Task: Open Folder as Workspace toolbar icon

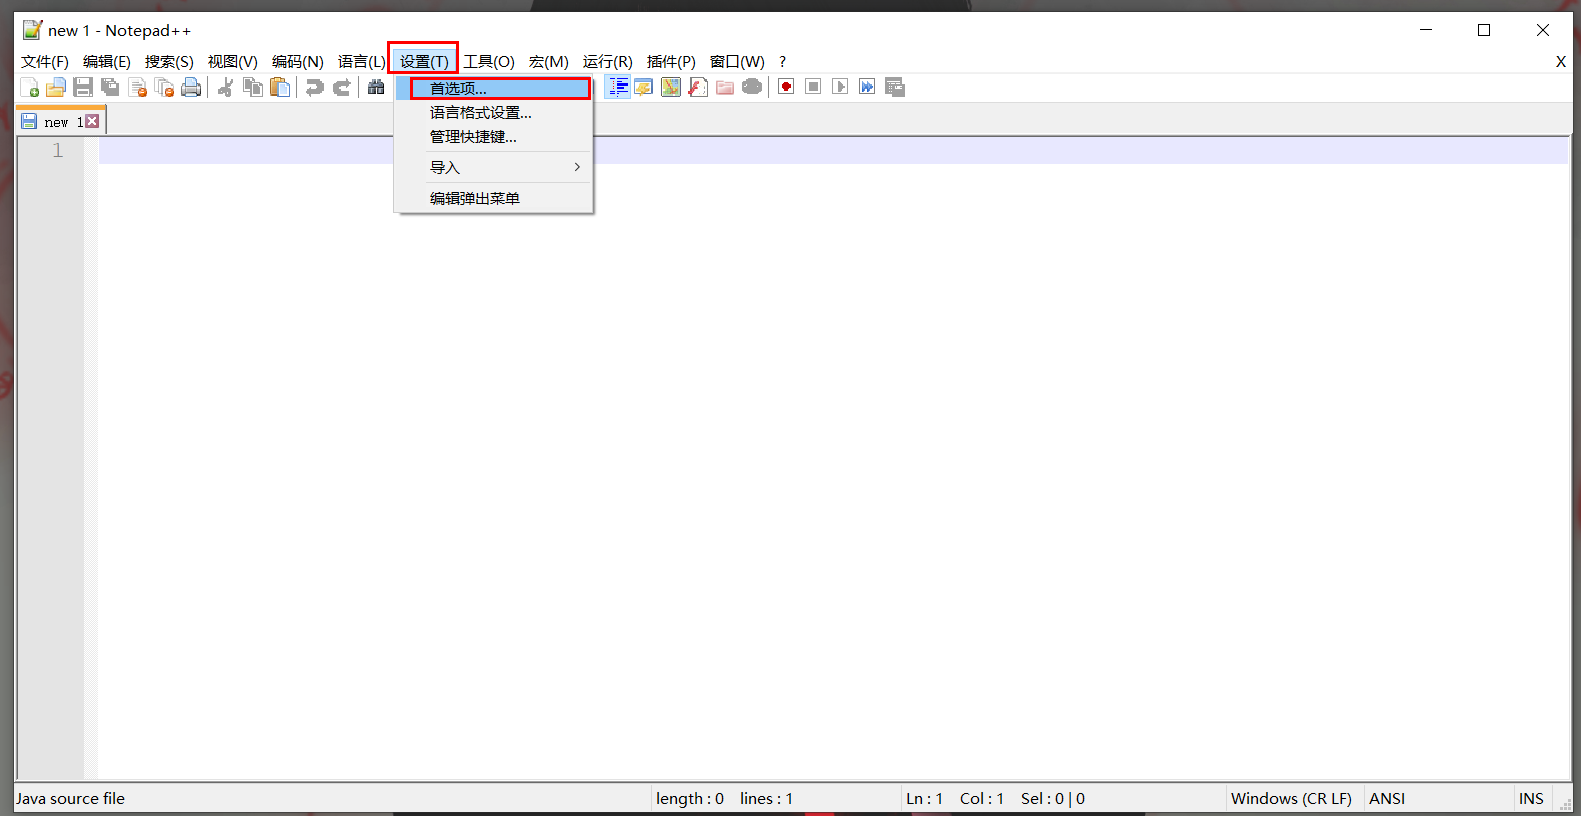Action: pos(725,87)
